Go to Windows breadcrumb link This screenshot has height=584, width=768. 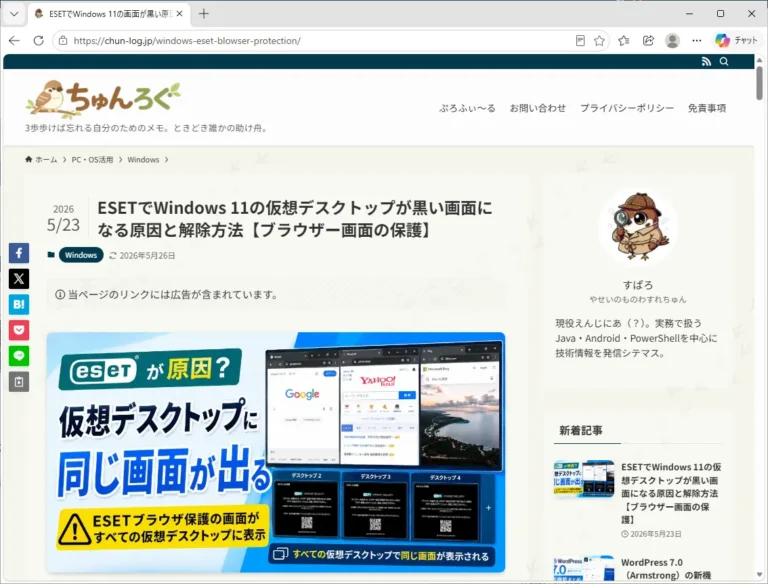[143, 160]
